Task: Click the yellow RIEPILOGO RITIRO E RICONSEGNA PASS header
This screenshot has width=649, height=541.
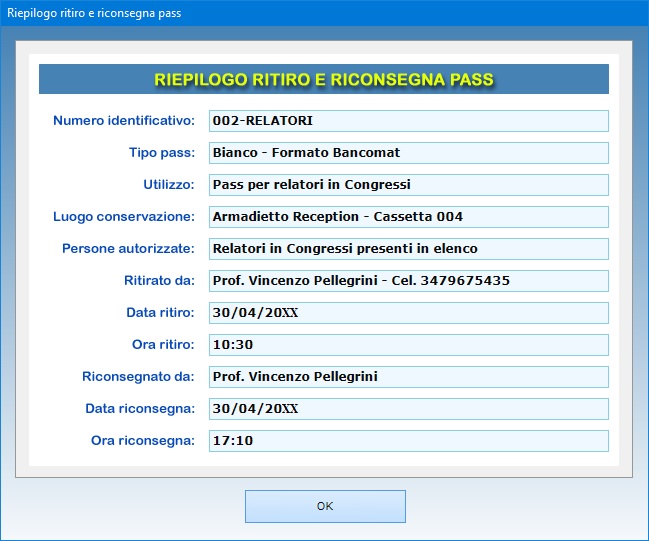Action: 324,79
